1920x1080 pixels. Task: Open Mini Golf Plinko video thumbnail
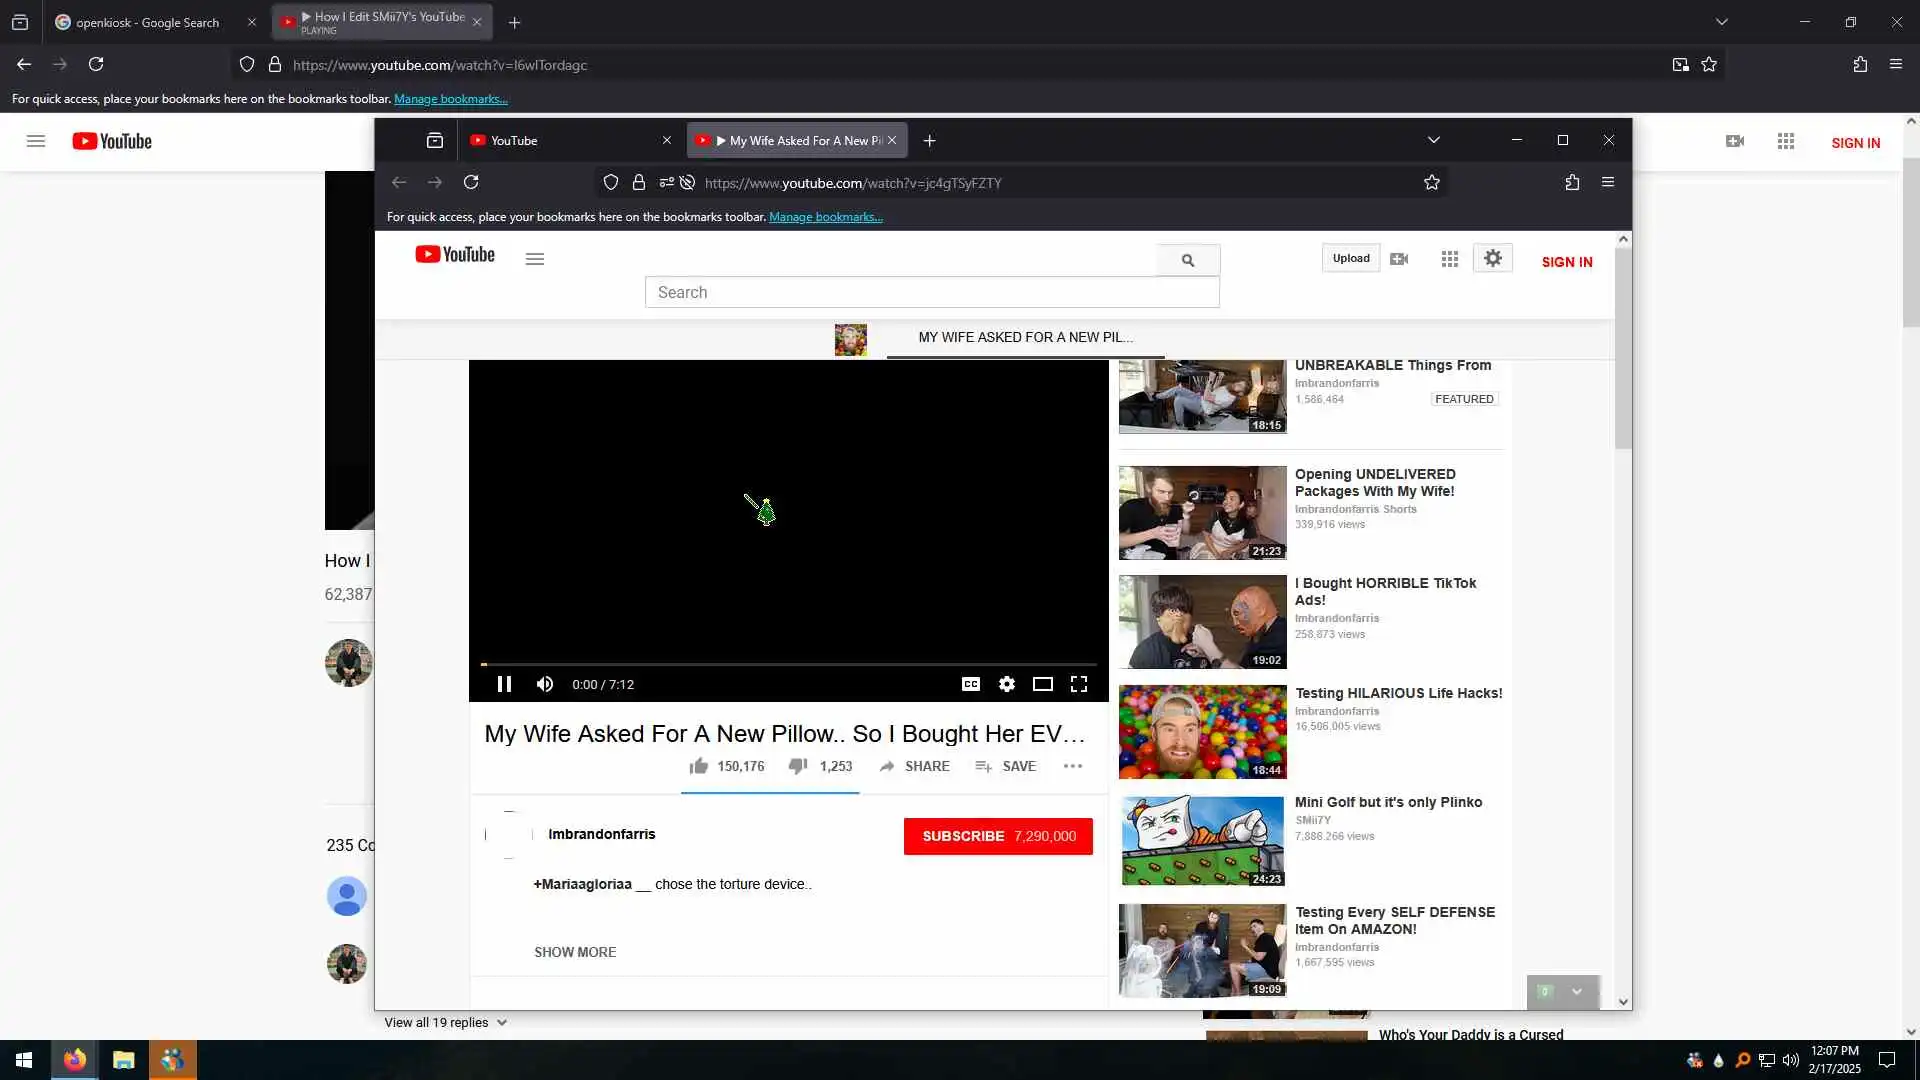tap(1202, 840)
